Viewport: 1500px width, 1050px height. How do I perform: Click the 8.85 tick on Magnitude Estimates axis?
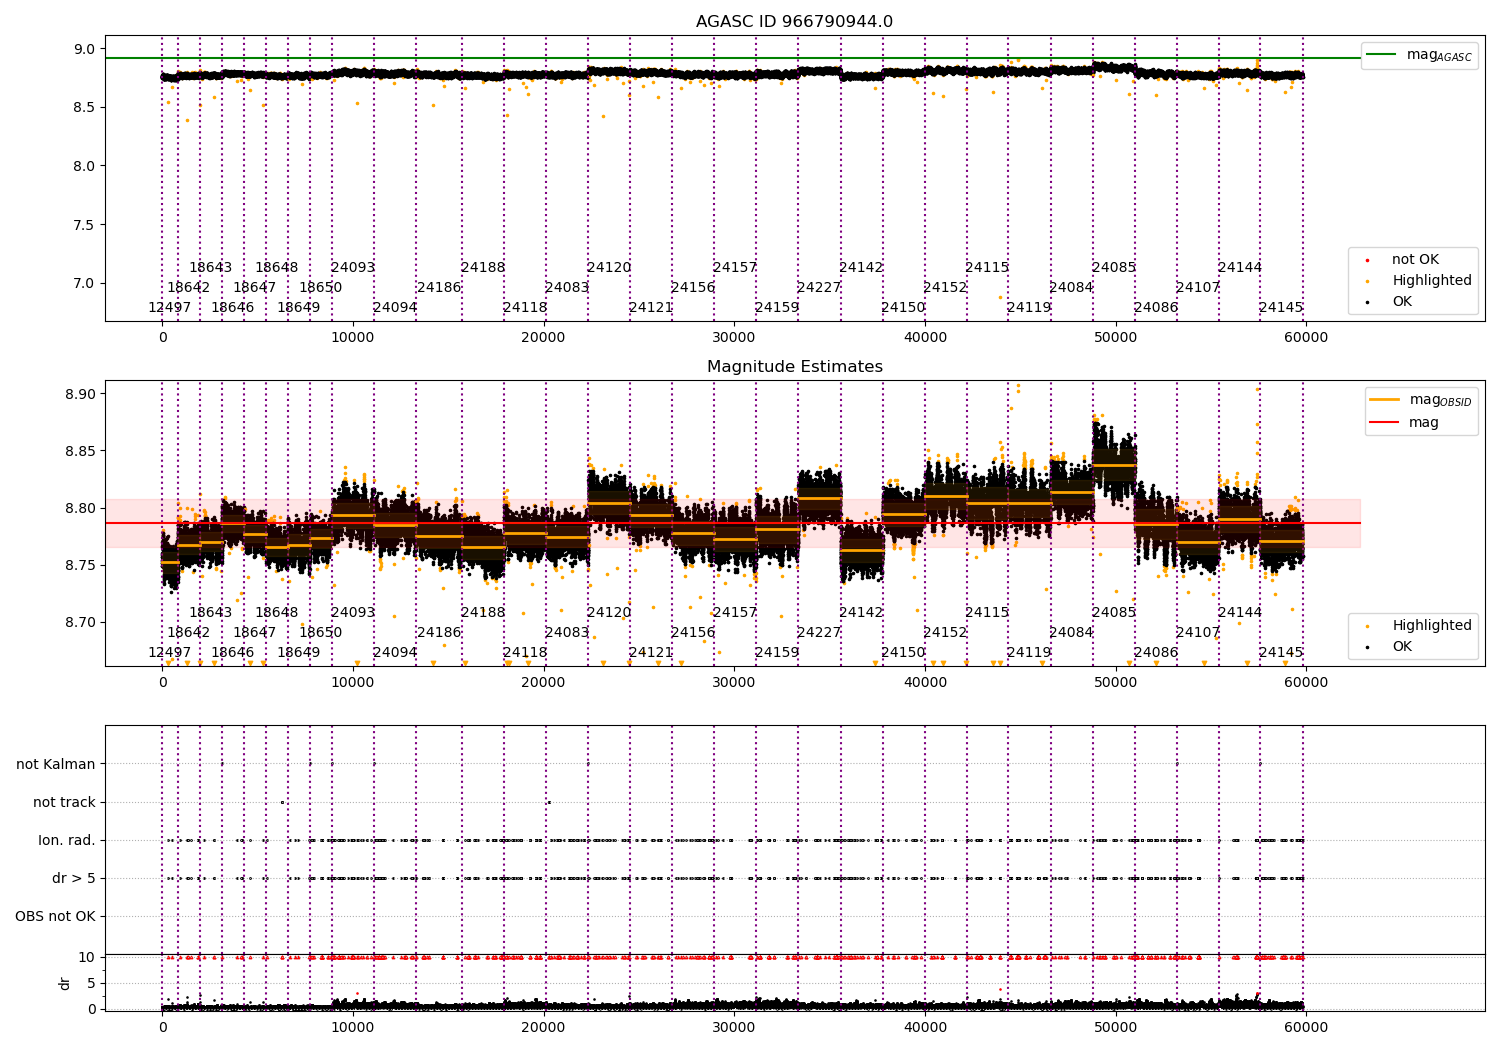(80, 451)
